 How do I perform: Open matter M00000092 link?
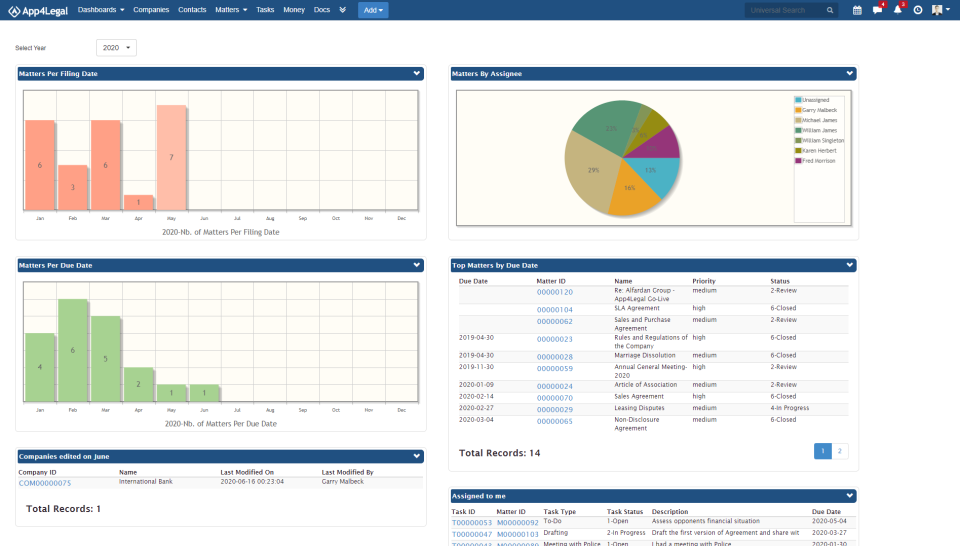pyautogui.click(x=517, y=523)
